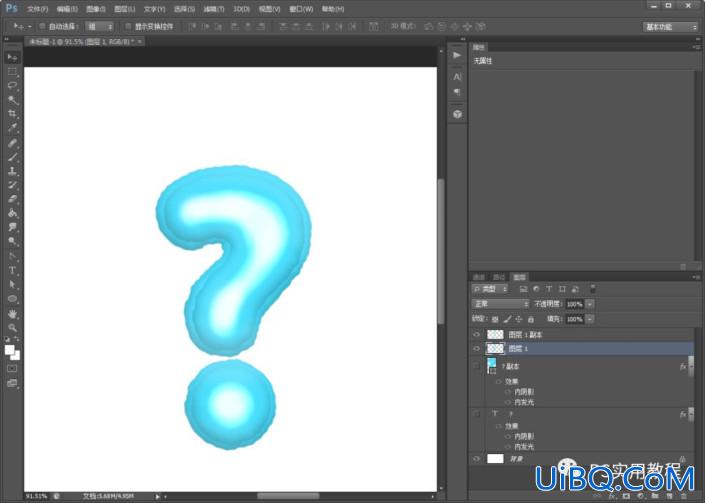Screen dimensions: 705x503
Task: Open the 文字(Y) menu
Action: (154, 9)
